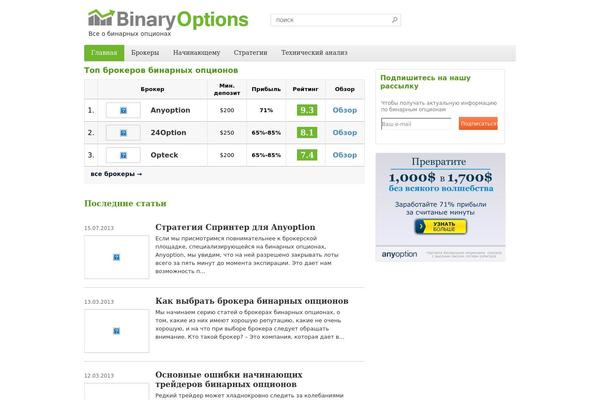
Task: Click the Превратите 1,000$ в 1,700$ banner text
Action: click(x=440, y=175)
